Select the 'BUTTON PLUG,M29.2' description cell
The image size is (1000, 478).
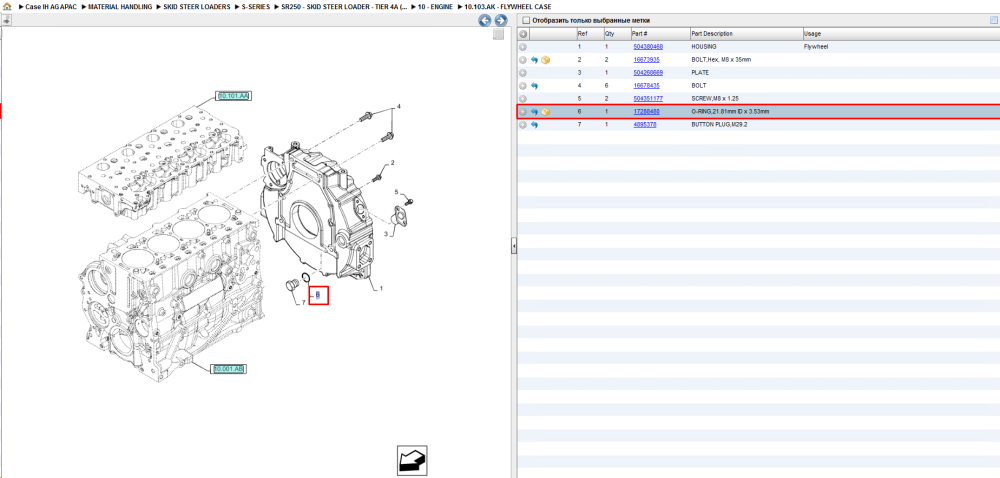point(719,125)
